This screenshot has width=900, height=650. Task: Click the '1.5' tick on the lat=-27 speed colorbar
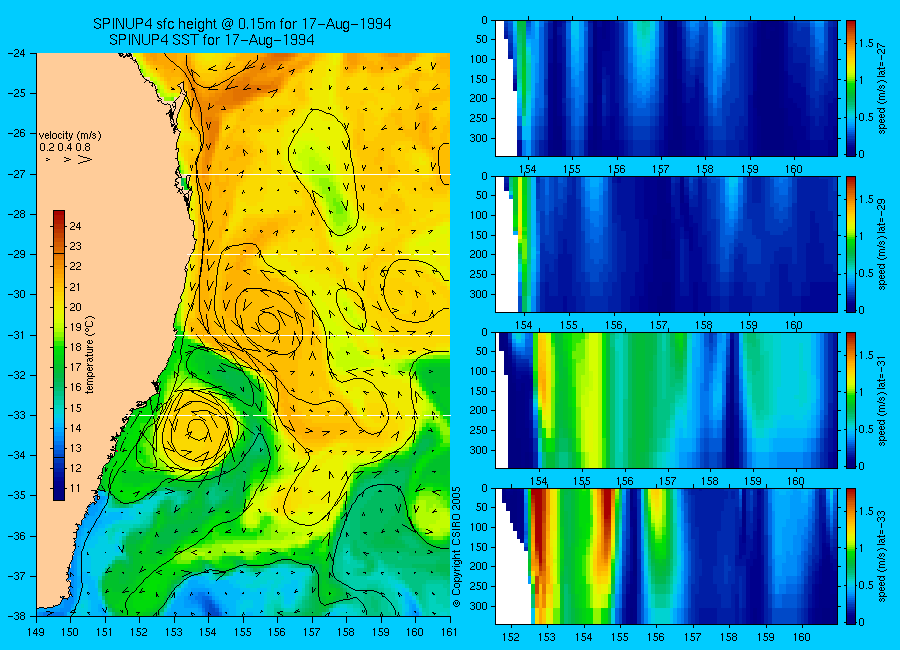pyautogui.click(x=867, y=44)
